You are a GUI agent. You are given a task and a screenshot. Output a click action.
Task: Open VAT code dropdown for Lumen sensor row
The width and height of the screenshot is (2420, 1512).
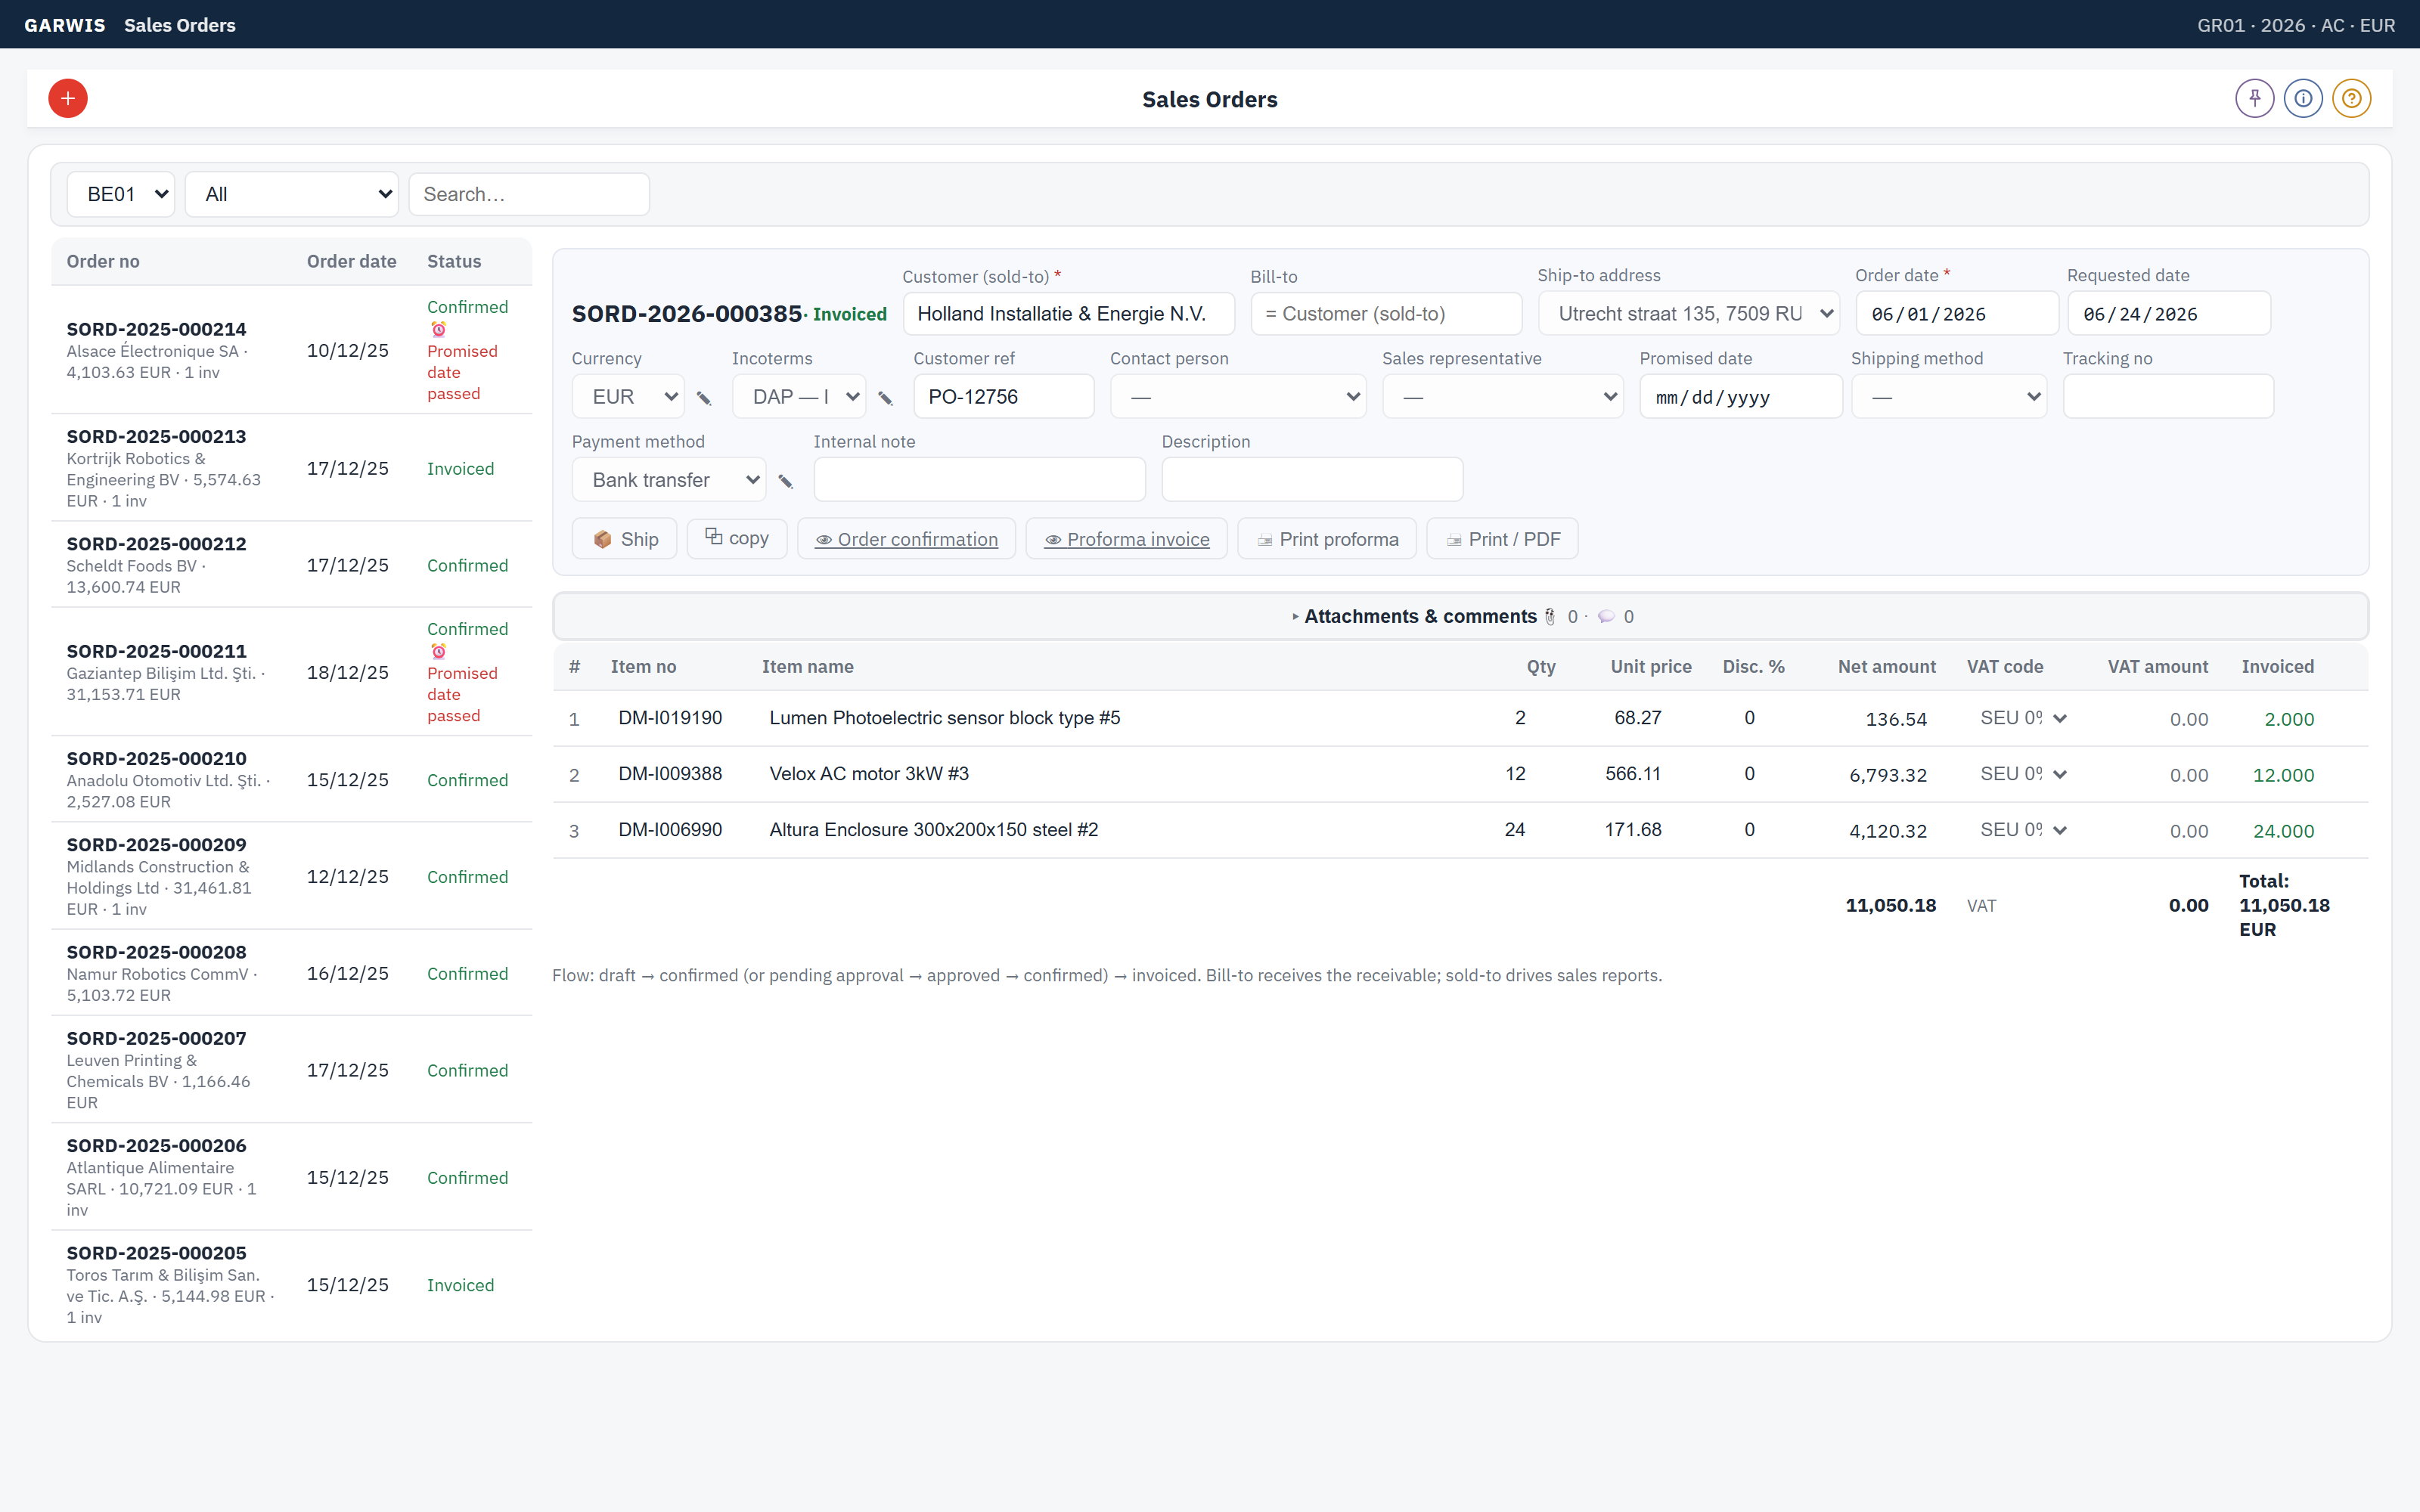point(2022,718)
